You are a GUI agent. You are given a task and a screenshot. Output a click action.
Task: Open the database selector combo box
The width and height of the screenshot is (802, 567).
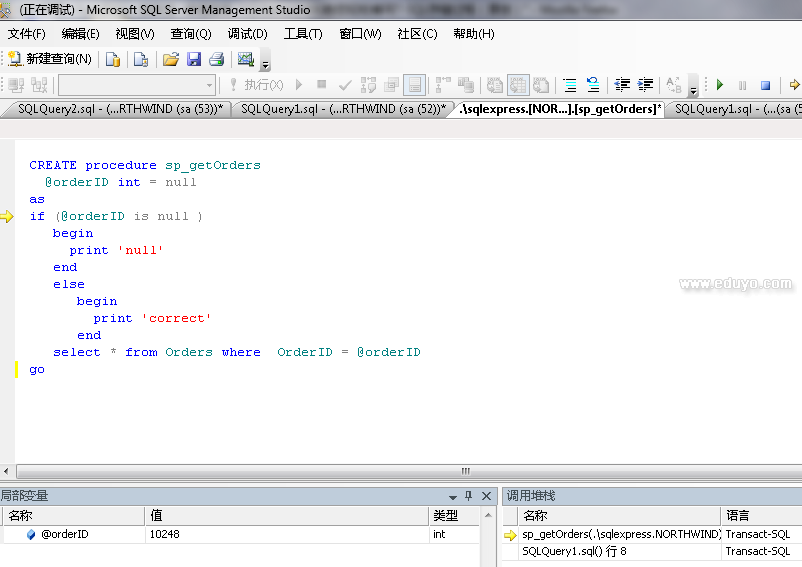136,85
